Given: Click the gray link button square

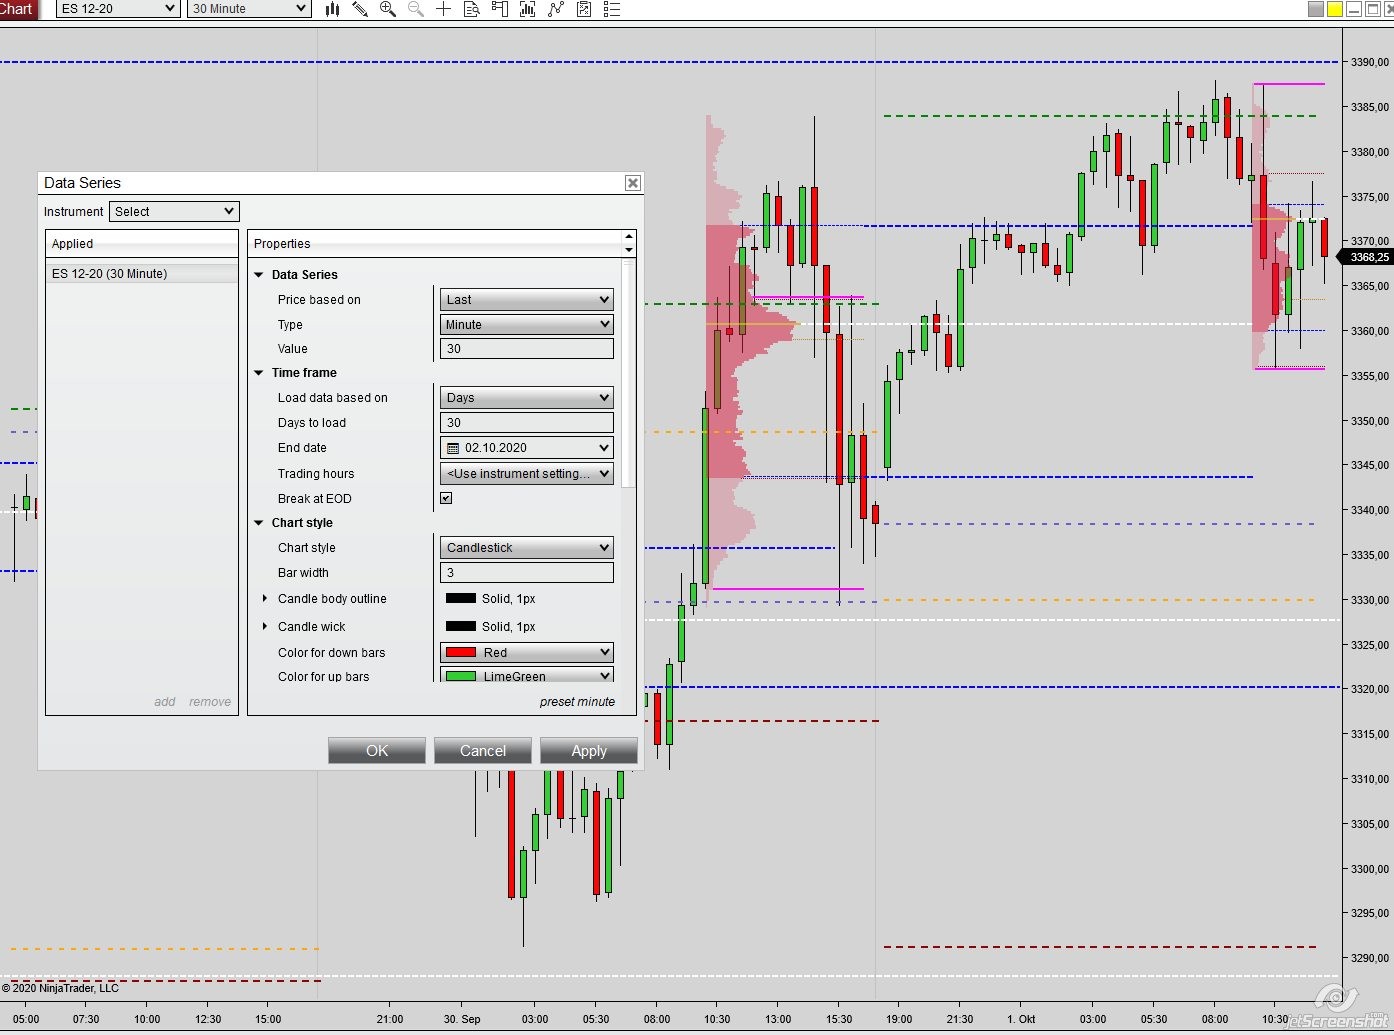Looking at the screenshot, I should point(1316,9).
